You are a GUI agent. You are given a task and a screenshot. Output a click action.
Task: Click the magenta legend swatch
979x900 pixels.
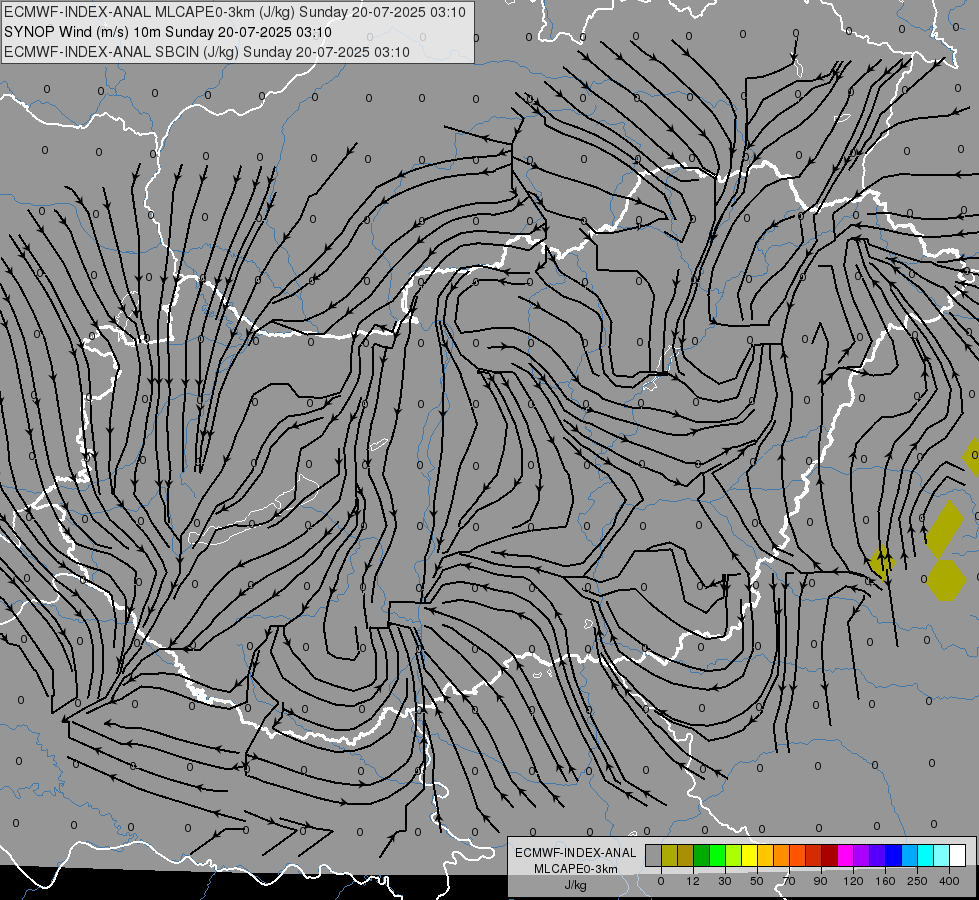[845, 855]
